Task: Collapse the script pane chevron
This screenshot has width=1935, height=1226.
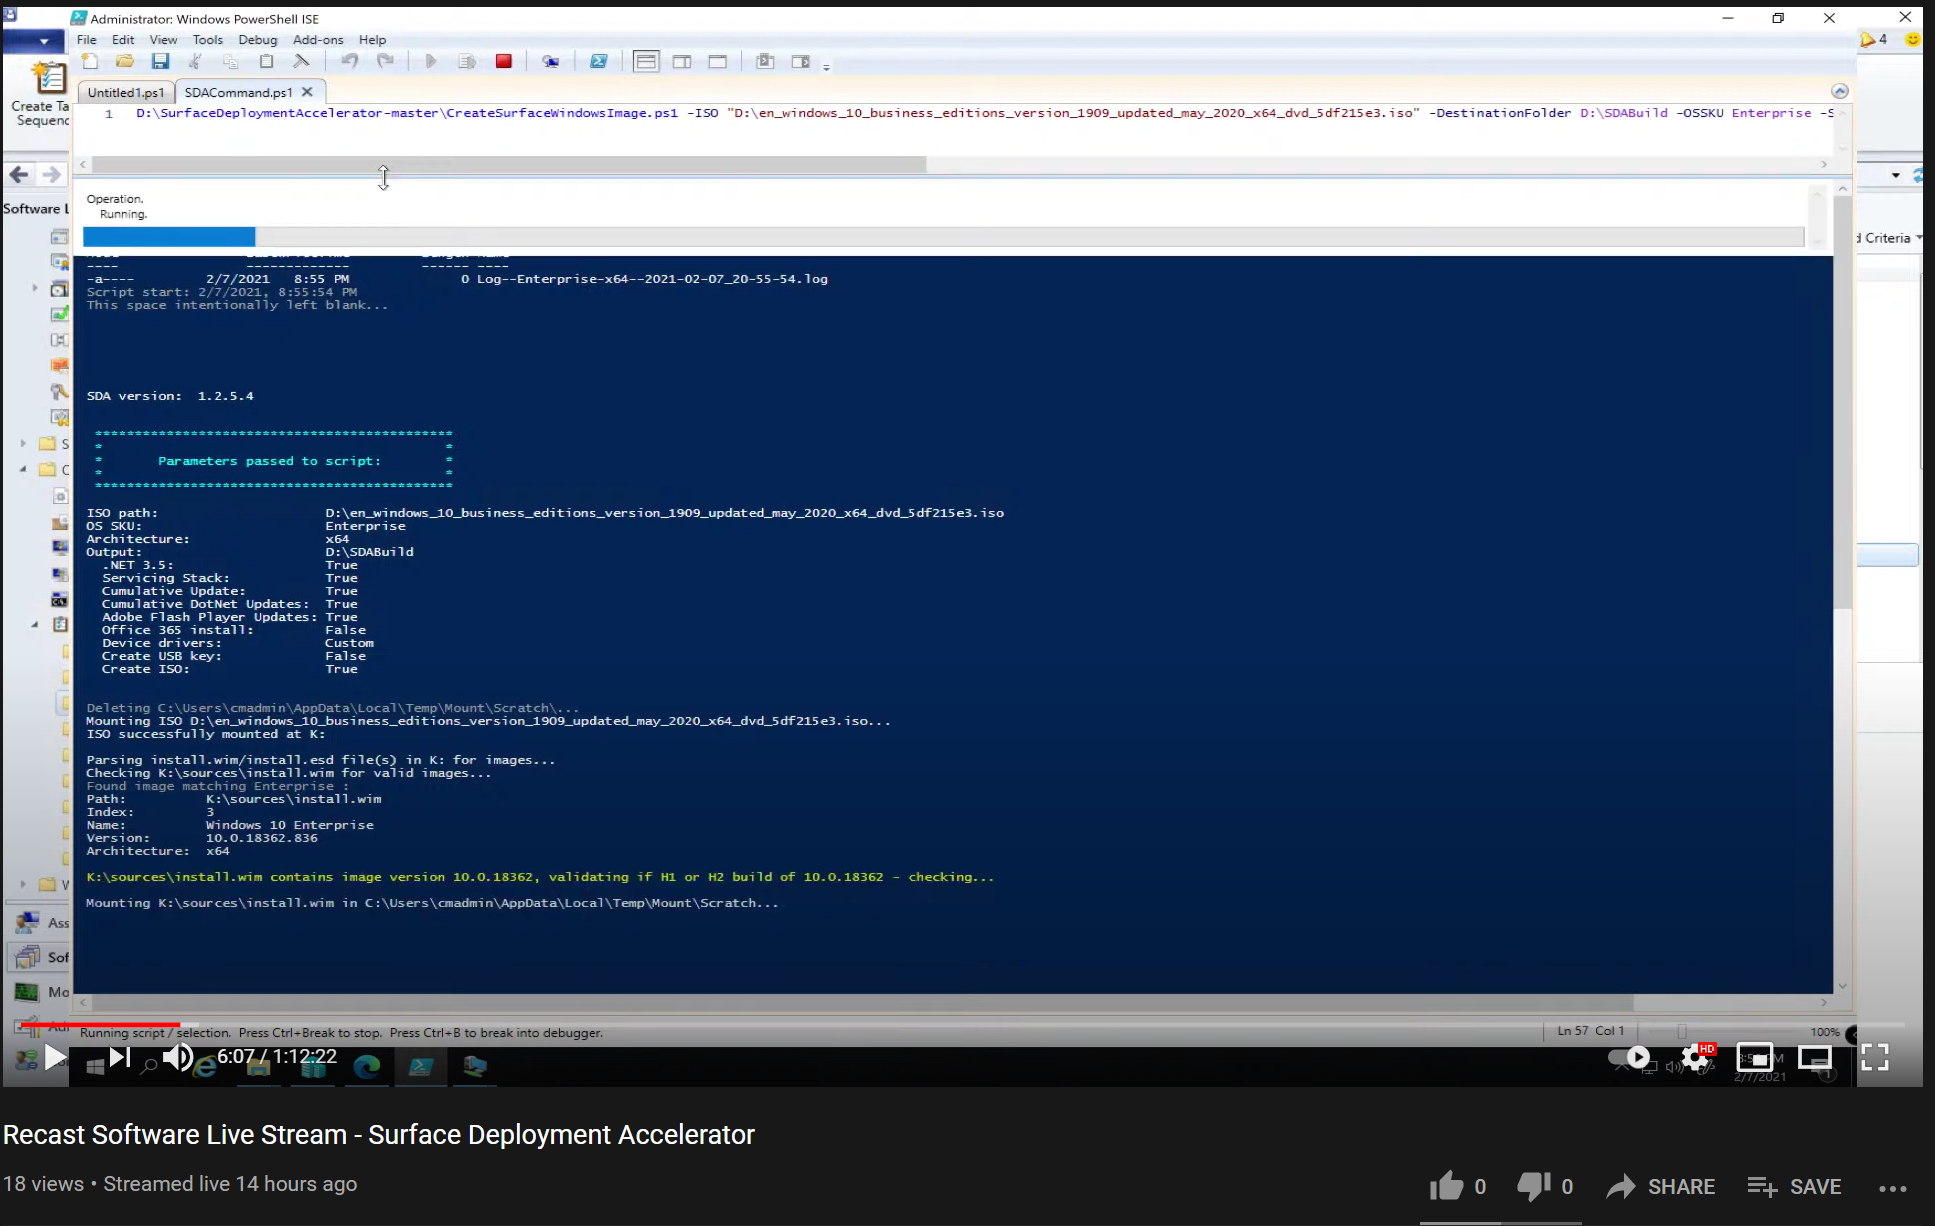Action: (x=1839, y=91)
